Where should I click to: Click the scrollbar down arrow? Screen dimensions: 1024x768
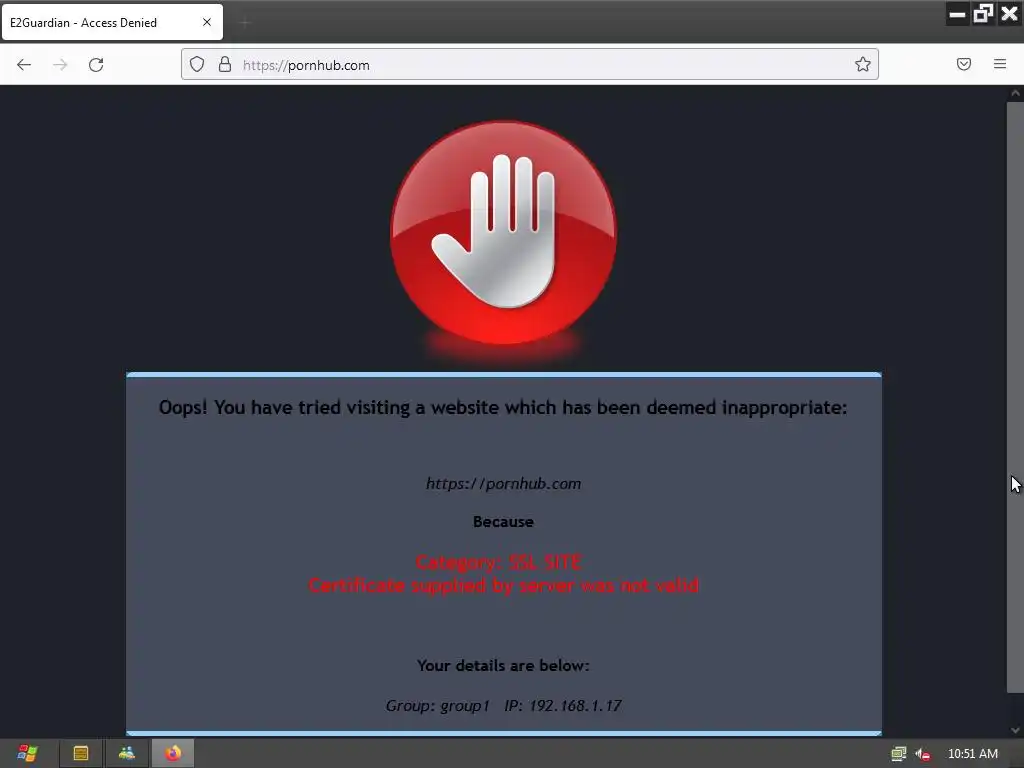point(1015,730)
